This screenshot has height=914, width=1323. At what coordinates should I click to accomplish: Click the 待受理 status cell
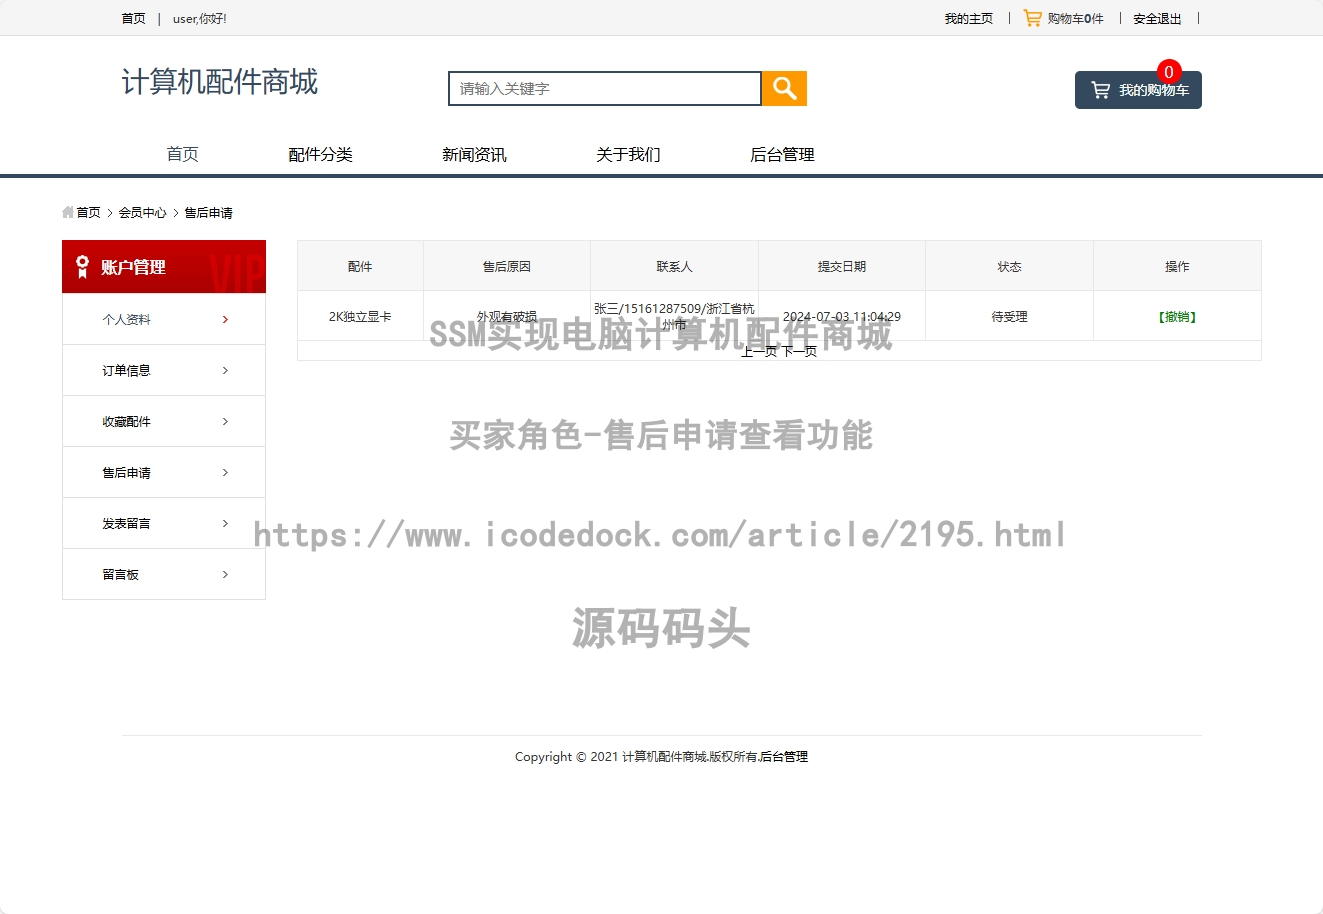pyautogui.click(x=1010, y=316)
